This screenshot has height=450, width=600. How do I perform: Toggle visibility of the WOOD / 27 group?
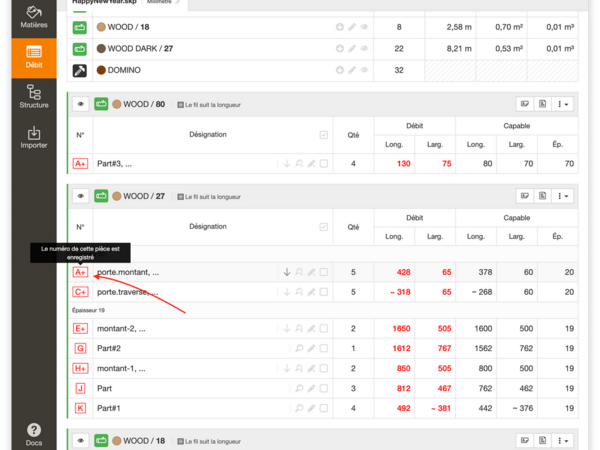coord(80,196)
